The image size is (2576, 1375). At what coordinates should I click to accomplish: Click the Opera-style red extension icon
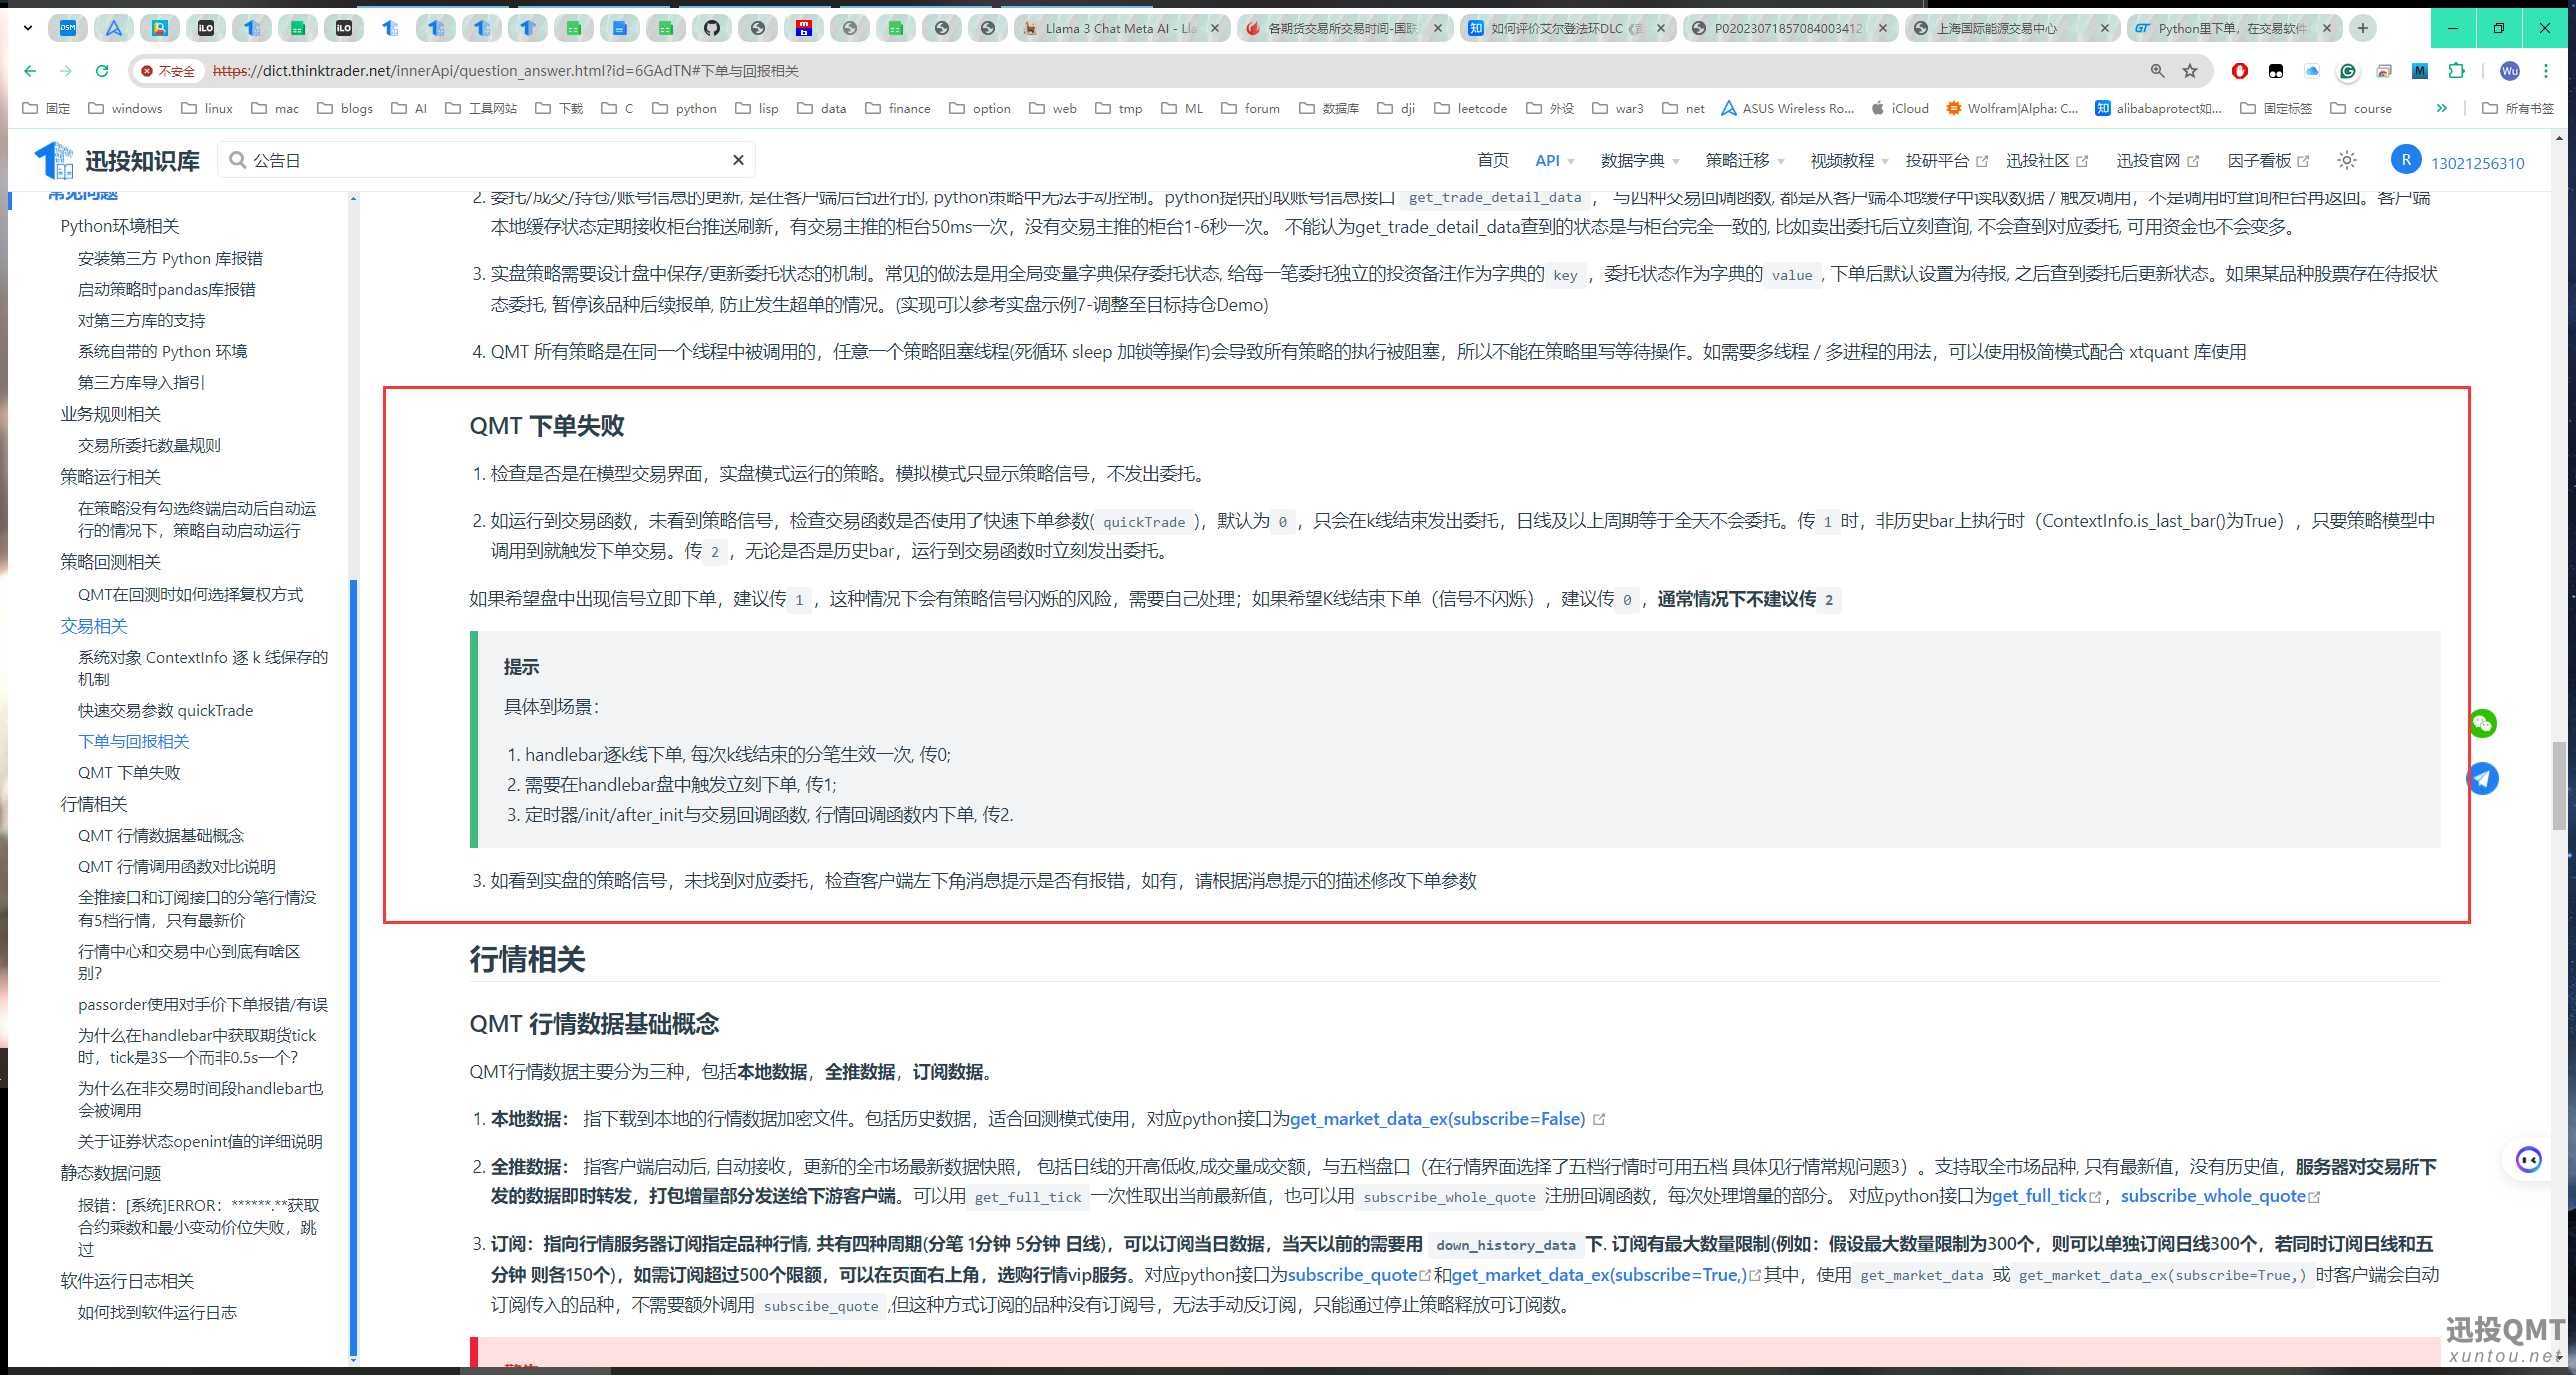[2240, 71]
